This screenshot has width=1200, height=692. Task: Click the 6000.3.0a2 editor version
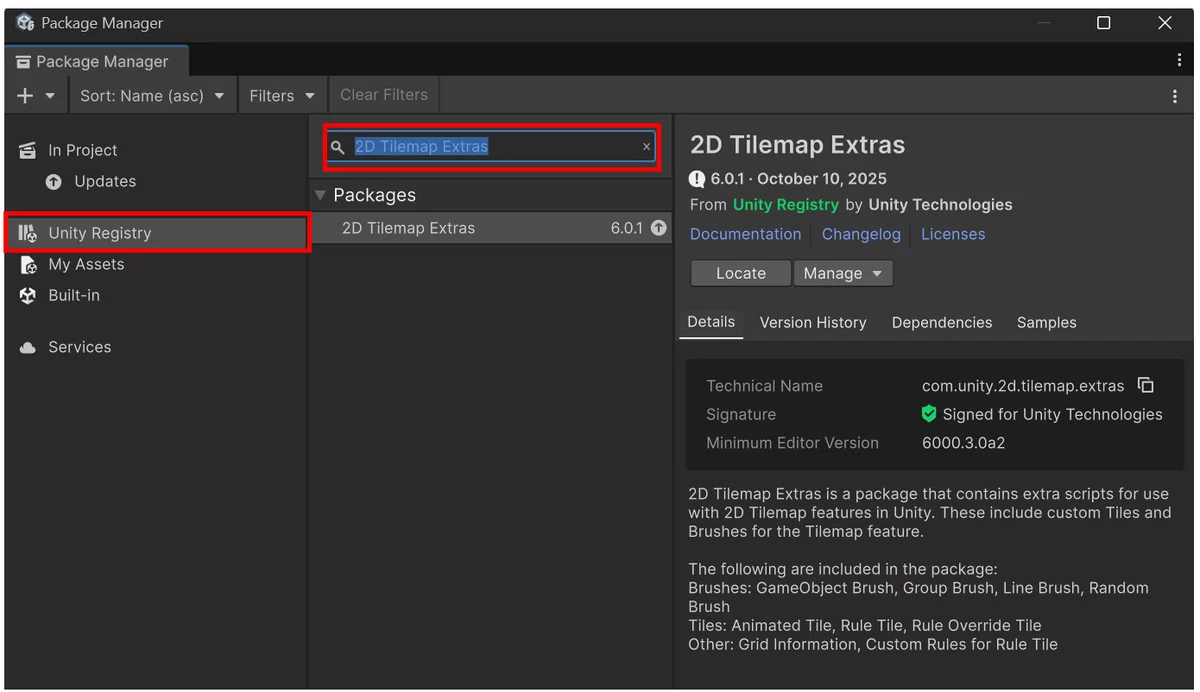964,443
